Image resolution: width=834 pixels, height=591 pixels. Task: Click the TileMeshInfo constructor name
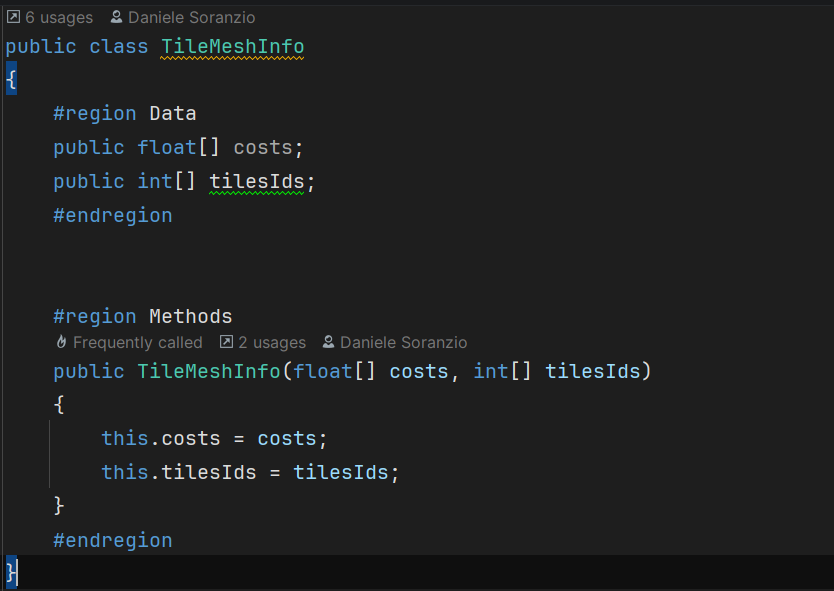[x=208, y=372]
